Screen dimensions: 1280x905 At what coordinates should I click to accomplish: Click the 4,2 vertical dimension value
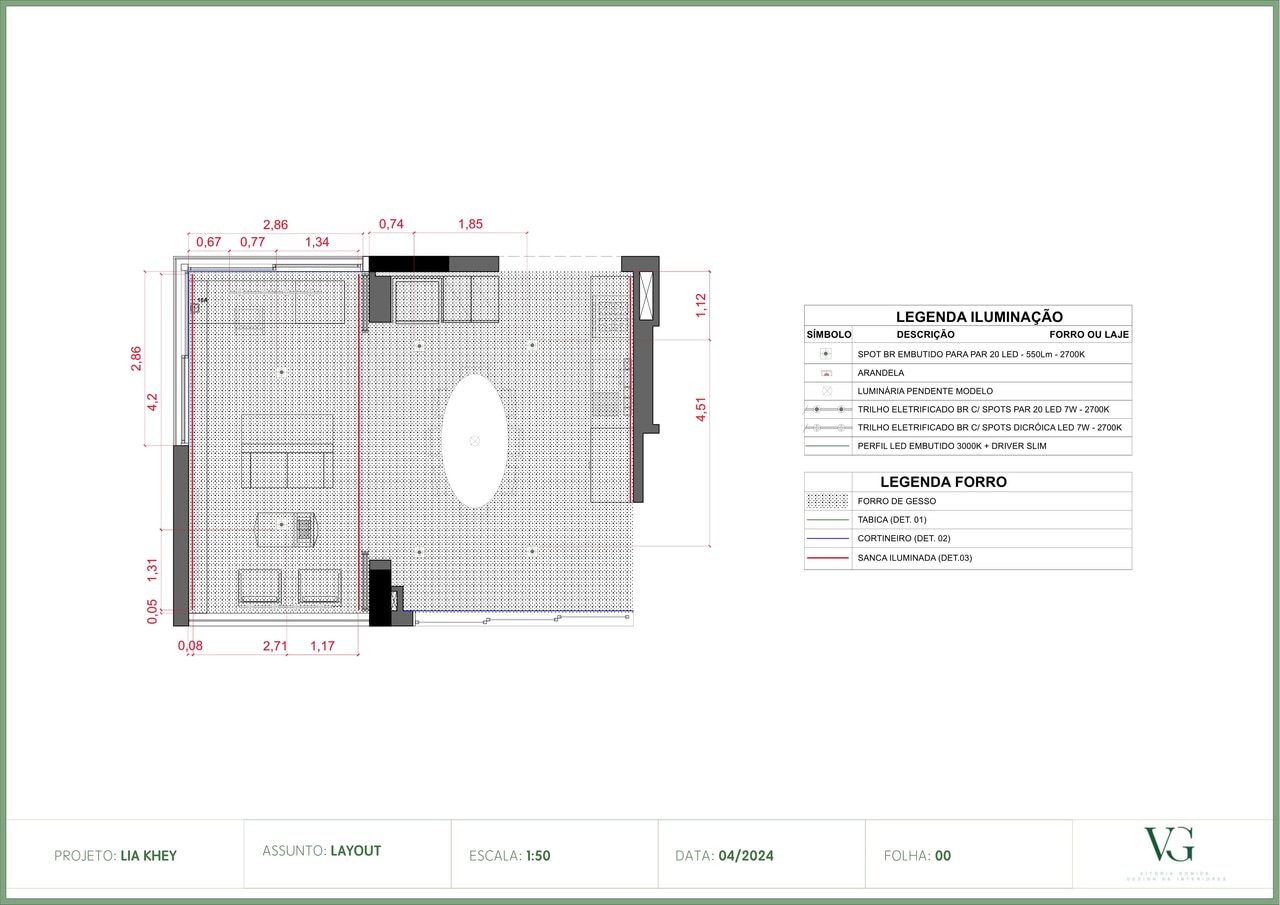point(153,402)
